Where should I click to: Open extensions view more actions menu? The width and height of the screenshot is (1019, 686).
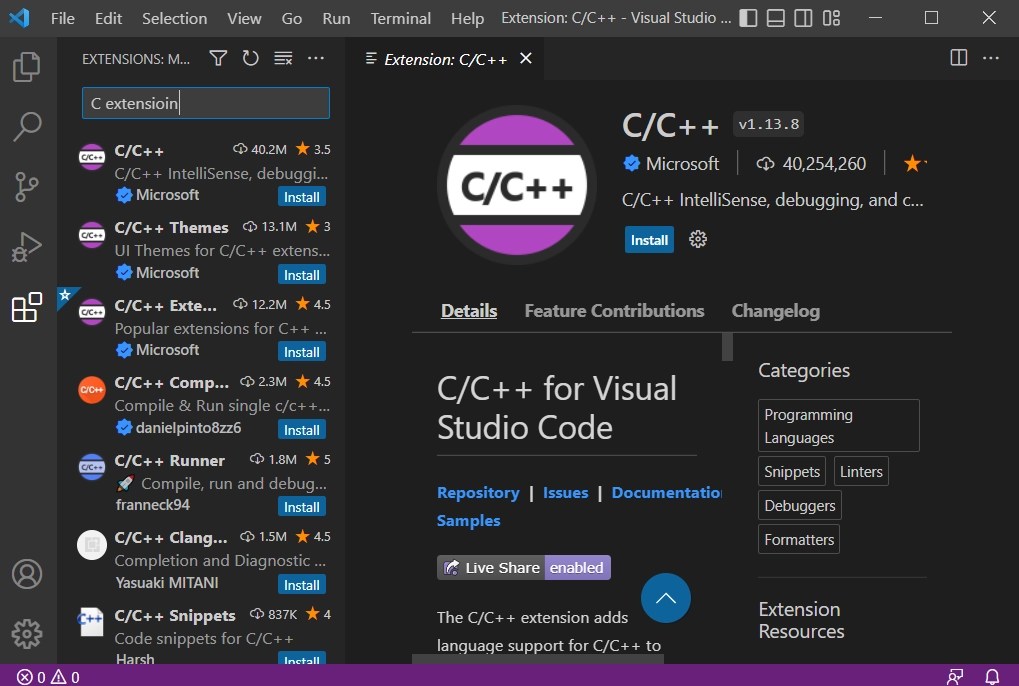[316, 58]
